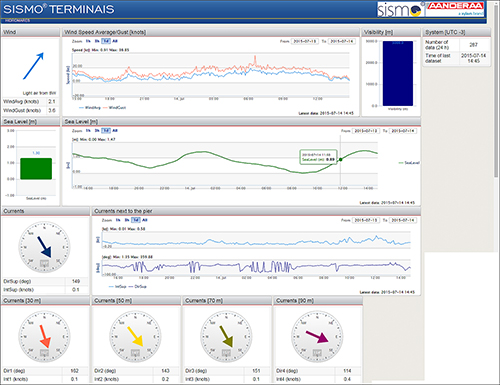Set Sea Level chart zoom to All
500x385 pixels.
tap(115, 130)
